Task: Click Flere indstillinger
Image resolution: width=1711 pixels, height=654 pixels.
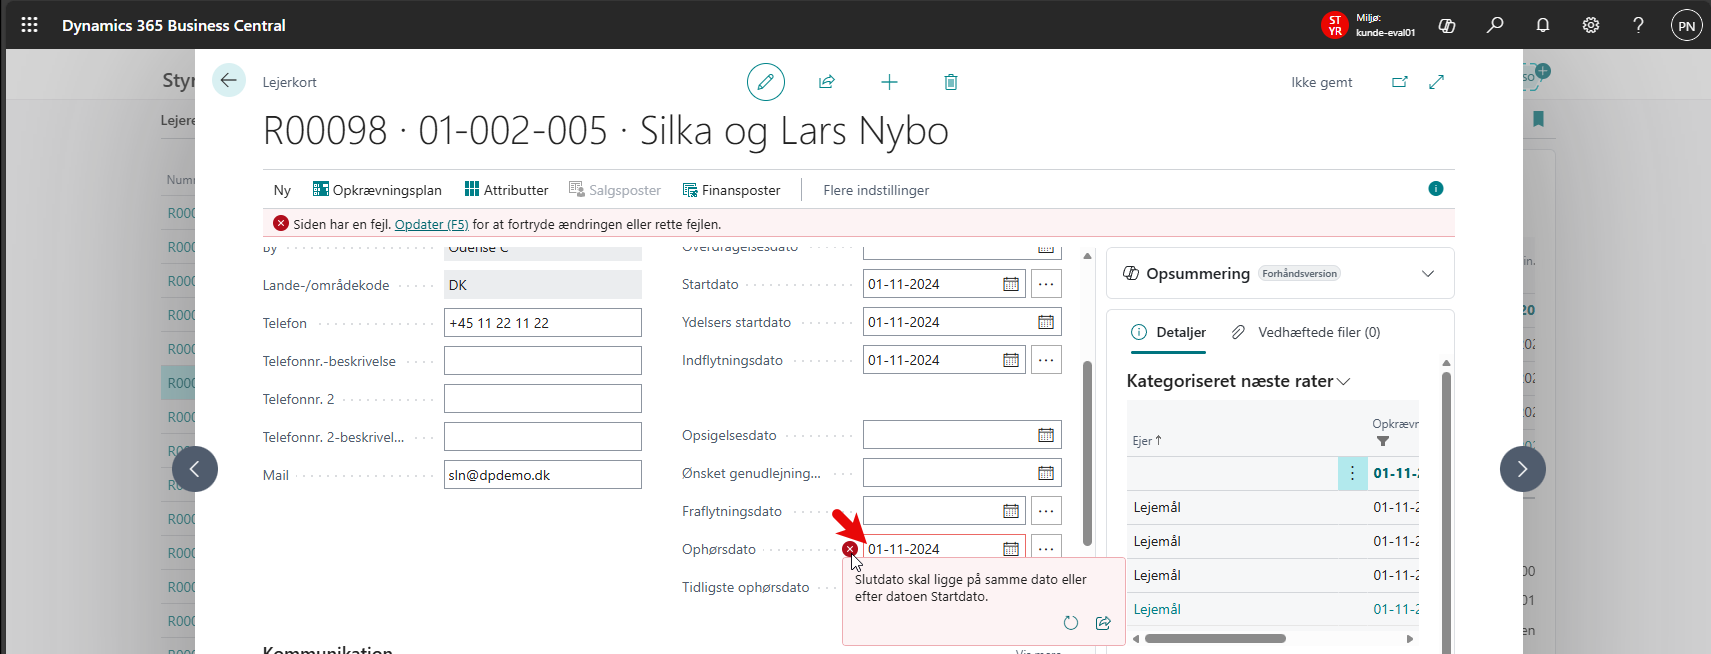Action: point(876,190)
